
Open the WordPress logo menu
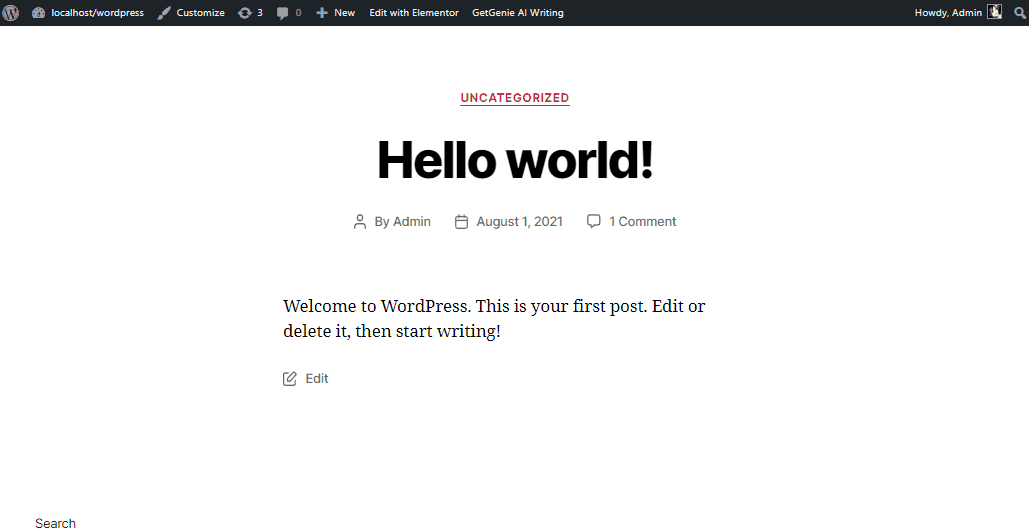point(10,12)
